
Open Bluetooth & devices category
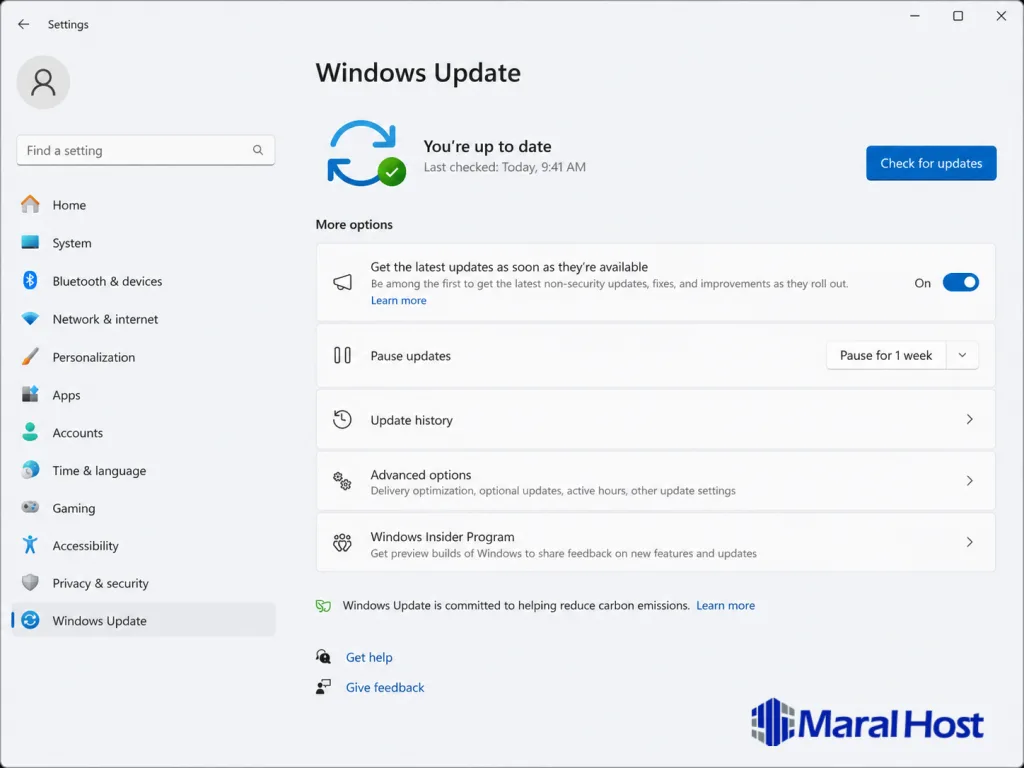(x=144, y=281)
